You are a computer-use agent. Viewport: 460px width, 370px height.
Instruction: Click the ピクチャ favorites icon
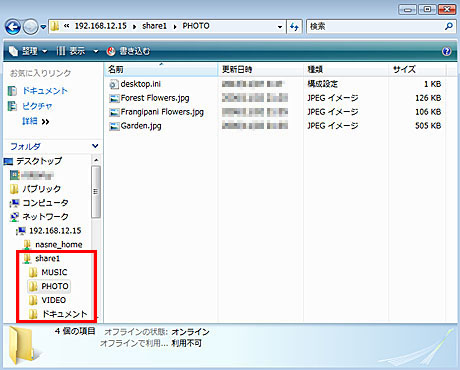point(12,106)
